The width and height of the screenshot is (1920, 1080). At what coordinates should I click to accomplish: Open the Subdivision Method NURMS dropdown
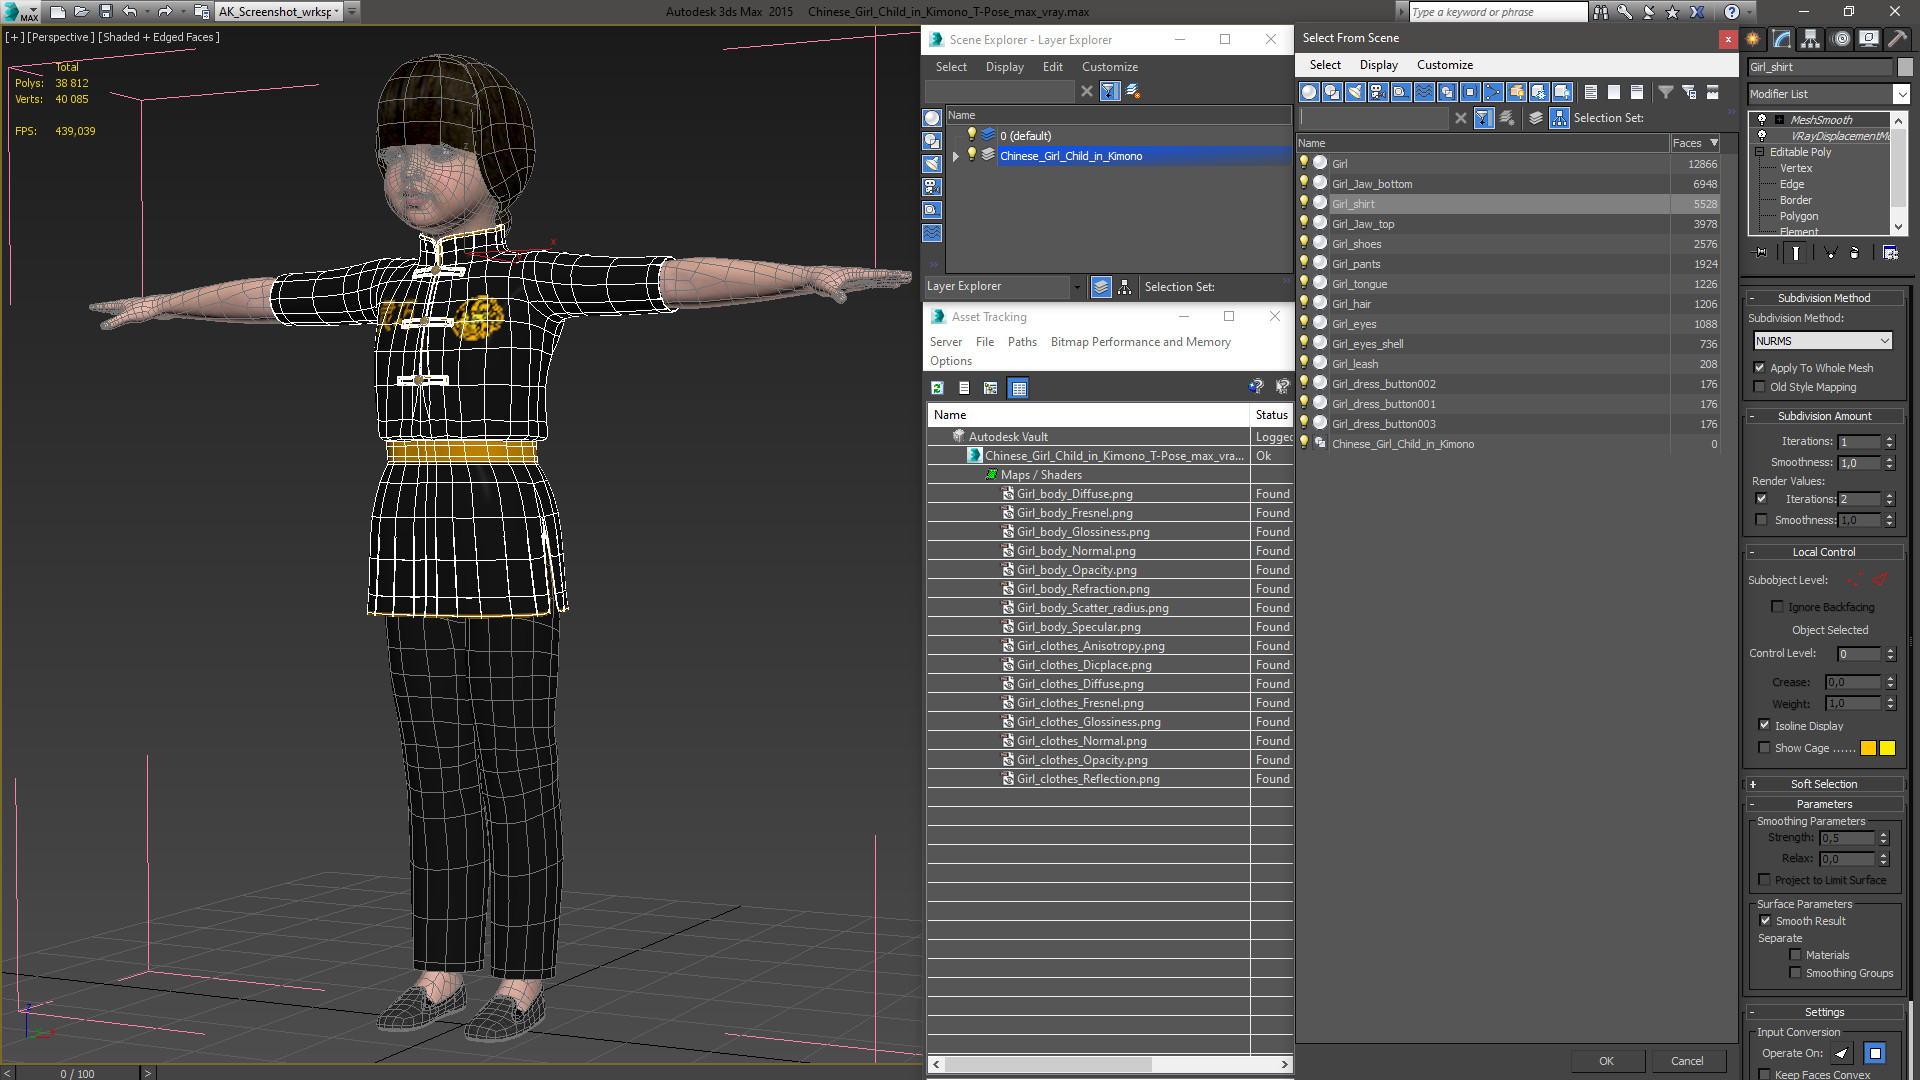pos(1823,341)
